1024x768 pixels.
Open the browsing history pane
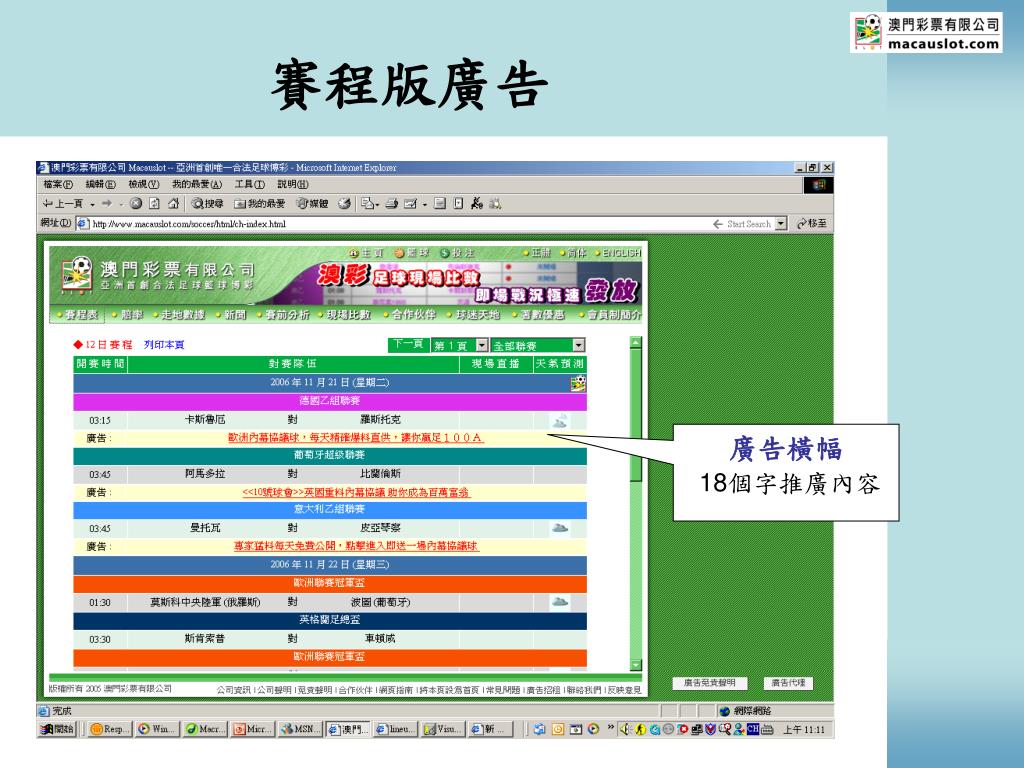pos(344,204)
